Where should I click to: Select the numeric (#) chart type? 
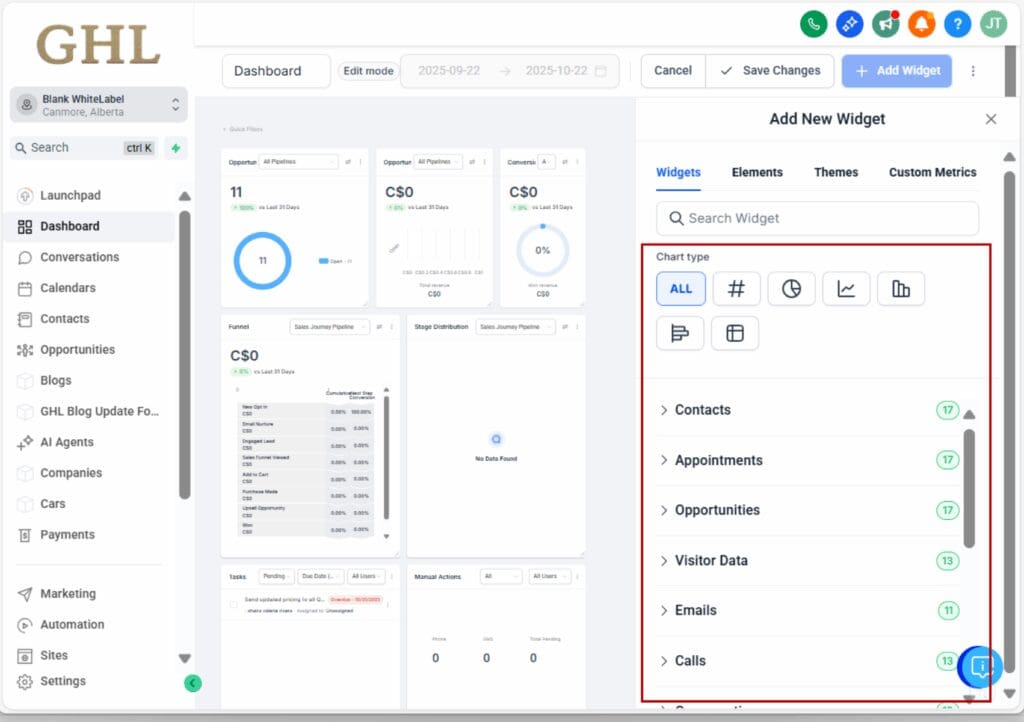[736, 288]
